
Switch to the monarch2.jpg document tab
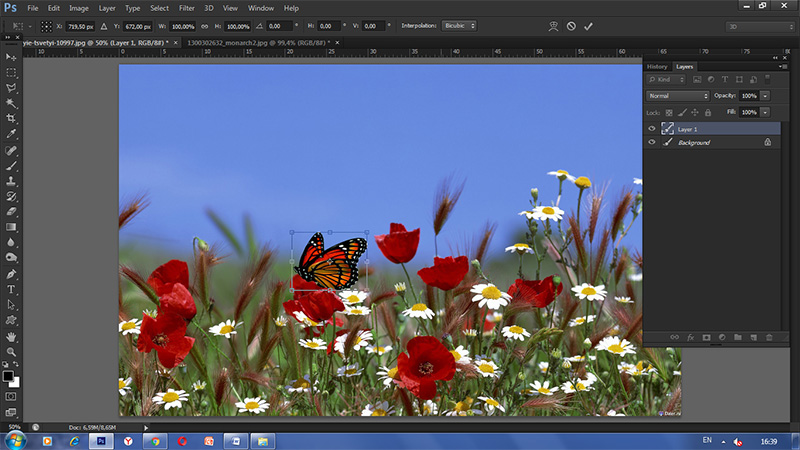pyautogui.click(x=258, y=43)
